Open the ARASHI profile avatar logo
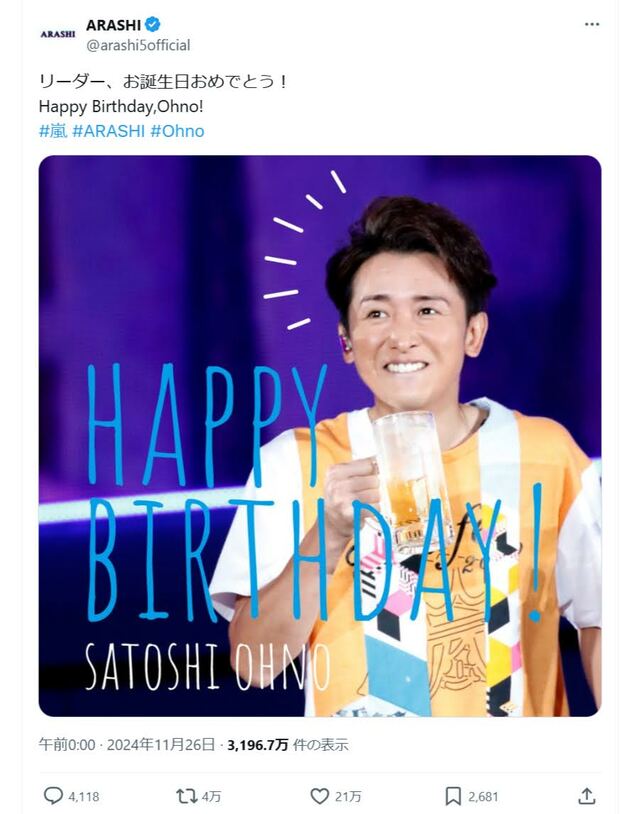Image resolution: width=640 pixels, height=814 pixels. click(x=58, y=34)
